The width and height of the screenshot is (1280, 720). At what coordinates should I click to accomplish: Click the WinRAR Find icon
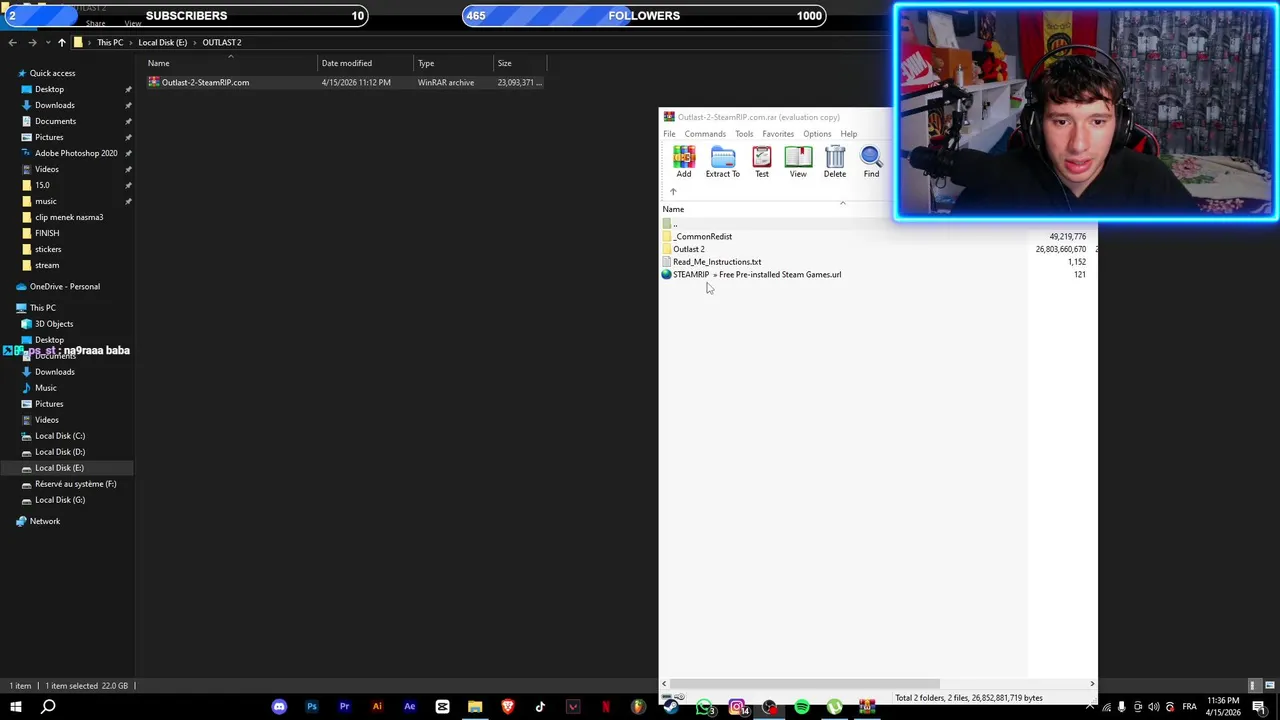(871, 162)
